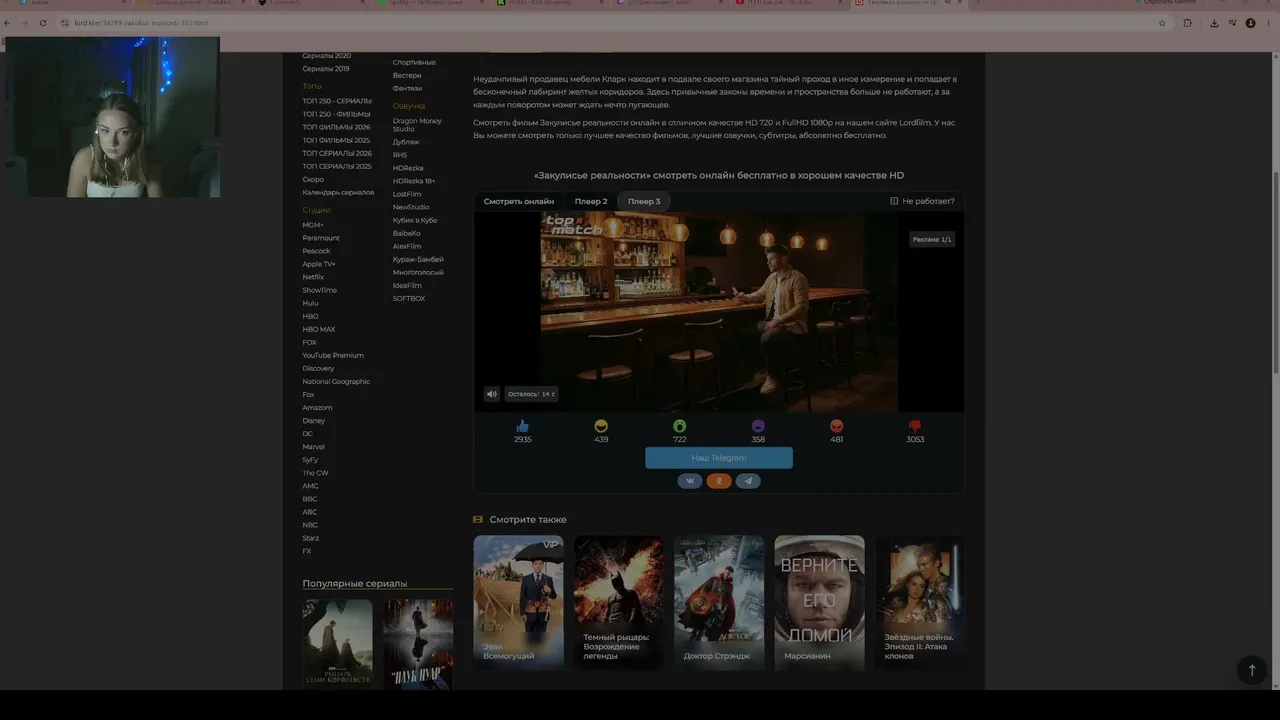The height and width of the screenshot is (720, 1280).
Task: Switch to the Смотреть онлайн player tab
Action: tap(519, 201)
